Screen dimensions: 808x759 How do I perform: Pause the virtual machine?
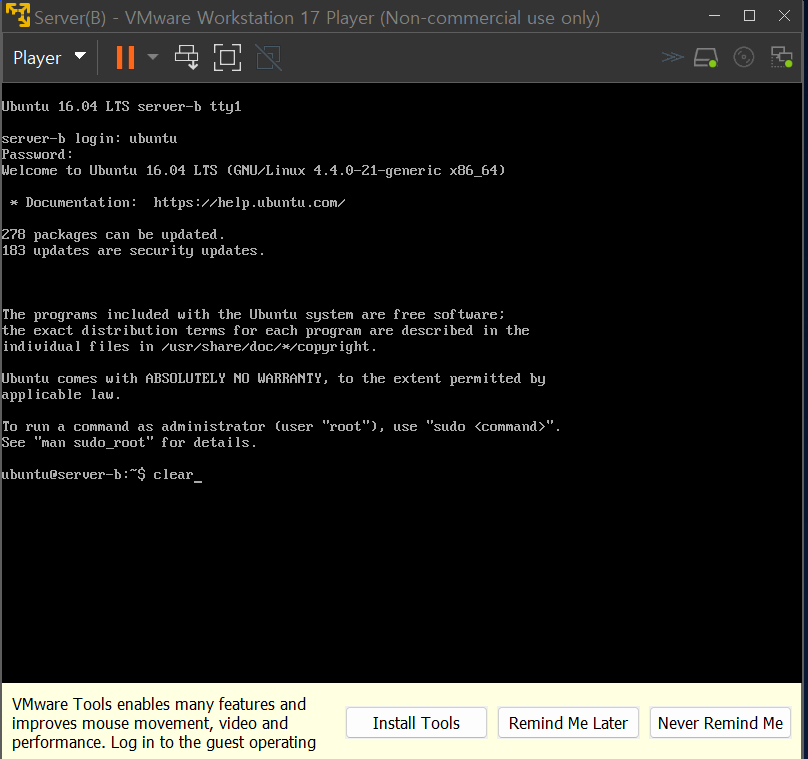point(125,57)
